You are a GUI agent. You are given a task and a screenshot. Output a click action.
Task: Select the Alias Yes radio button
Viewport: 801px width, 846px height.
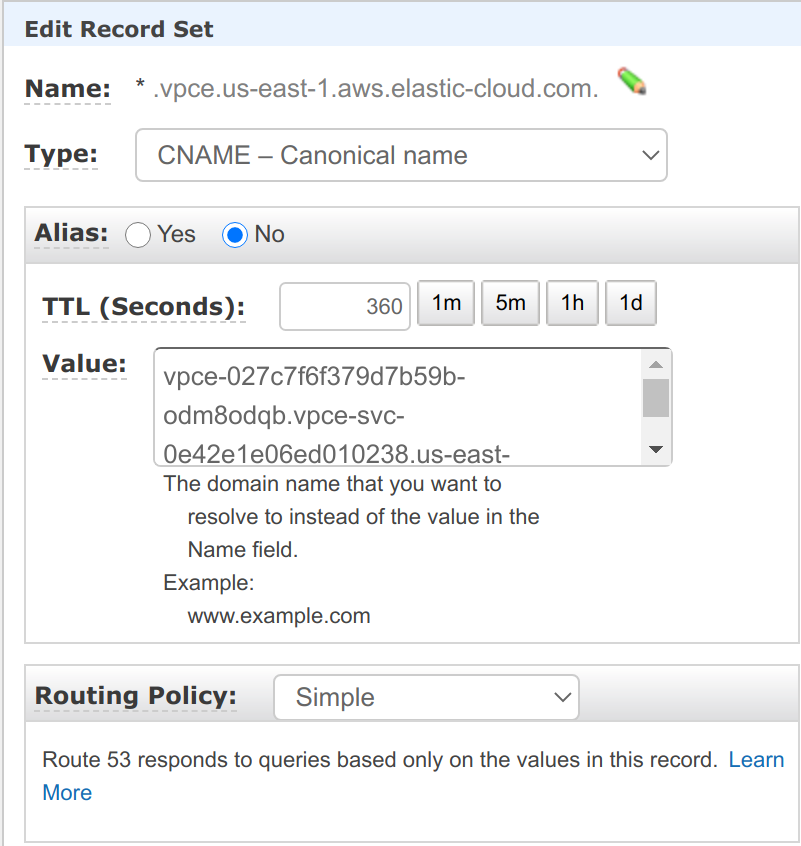(138, 235)
